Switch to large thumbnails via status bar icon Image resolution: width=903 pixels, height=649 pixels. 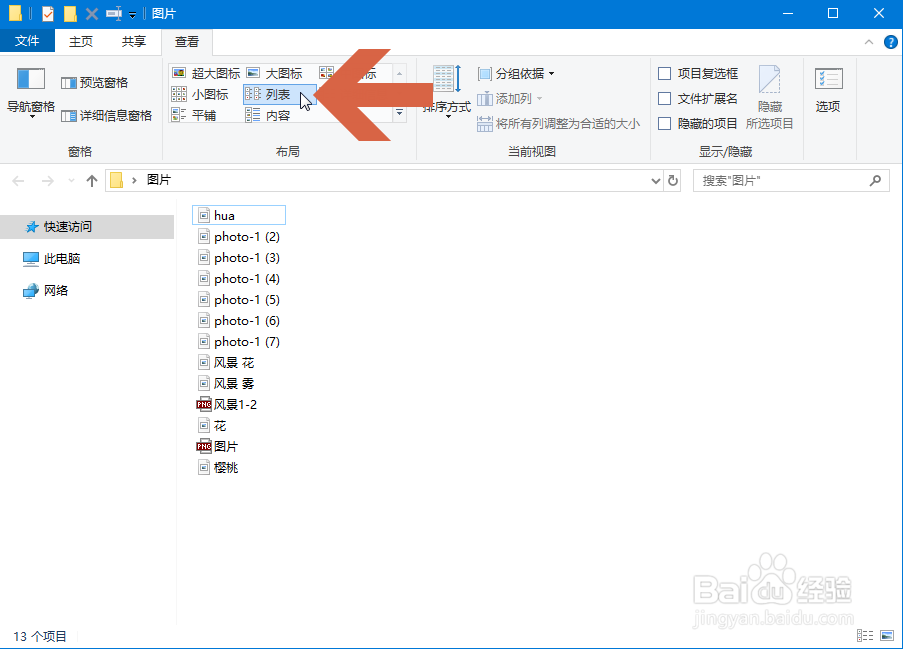887,635
